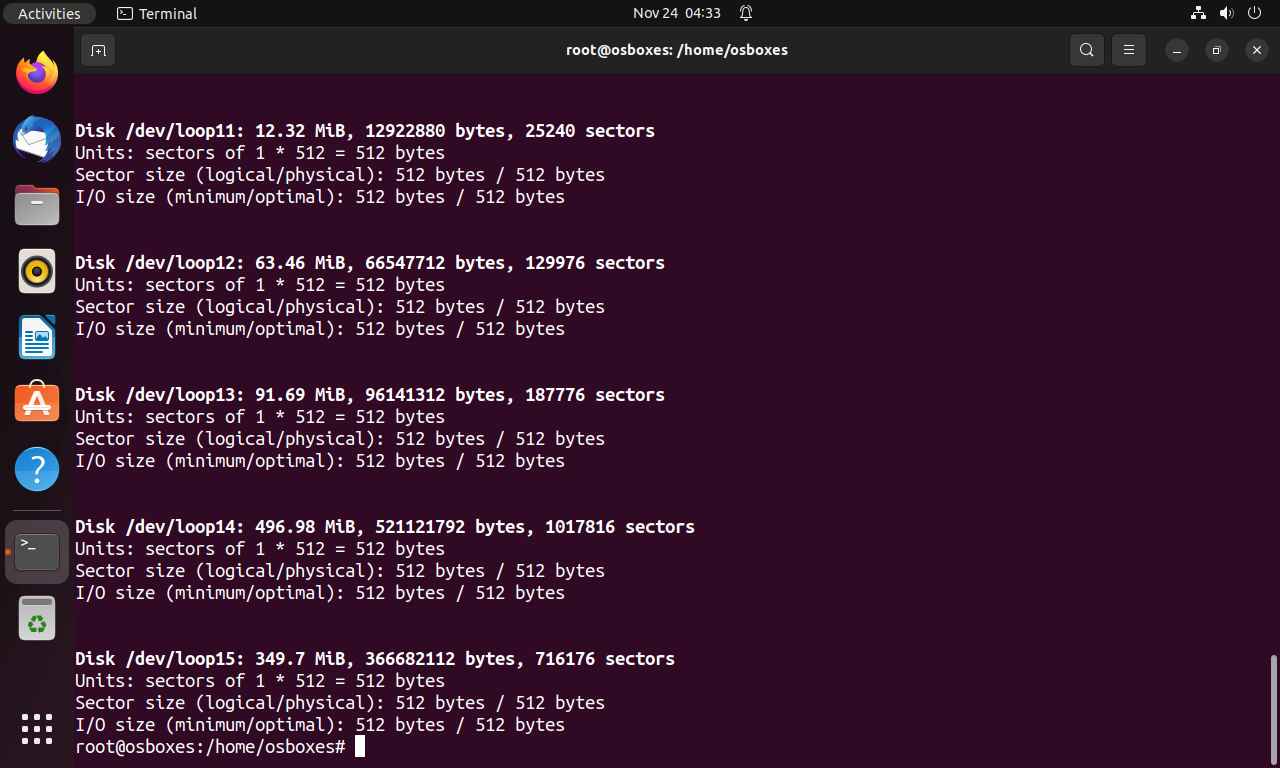This screenshot has width=1280, height=768.
Task: Open the notifications bell indicator
Action: [746, 13]
